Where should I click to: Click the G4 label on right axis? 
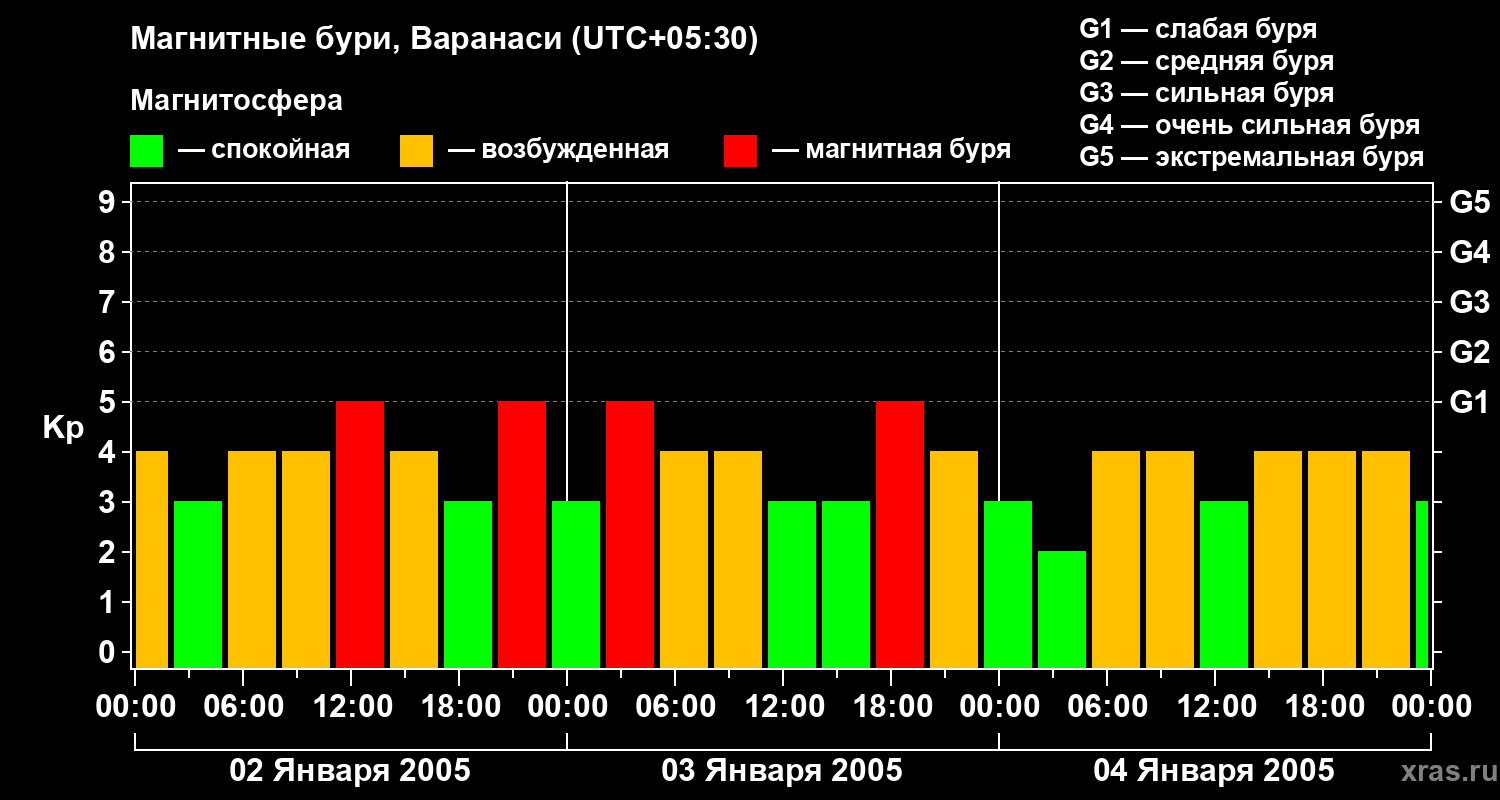pos(1469,252)
